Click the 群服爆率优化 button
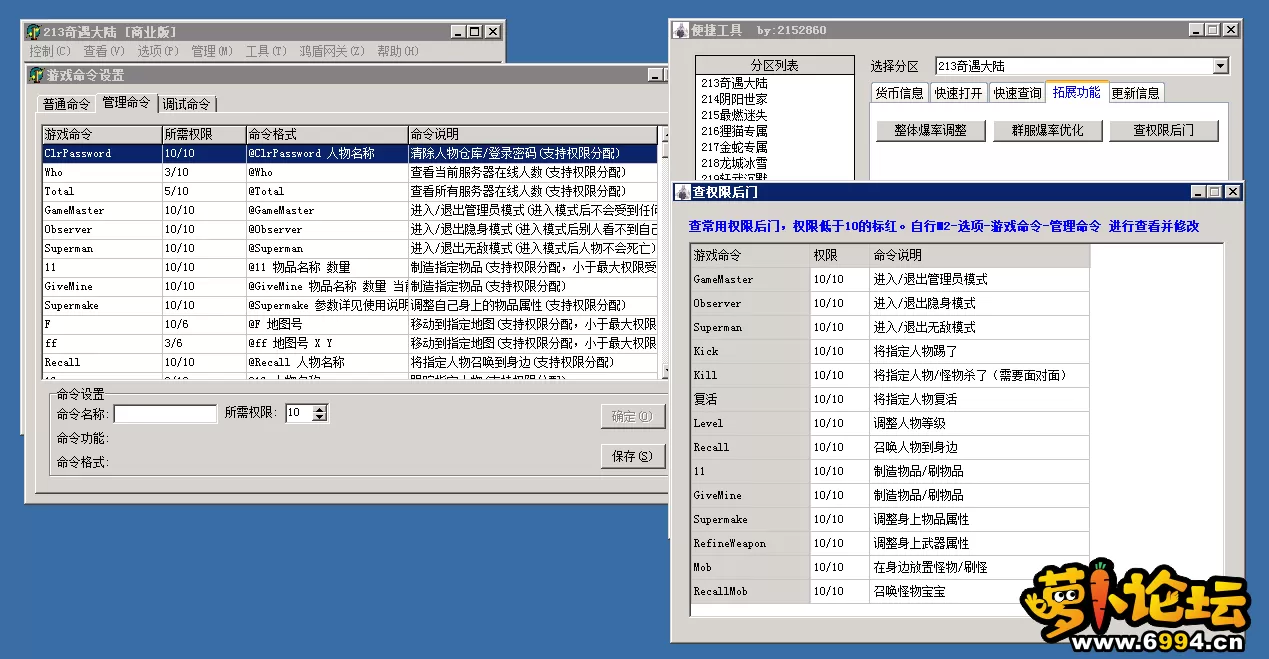Screen dimensions: 1269x659 coord(1047,130)
